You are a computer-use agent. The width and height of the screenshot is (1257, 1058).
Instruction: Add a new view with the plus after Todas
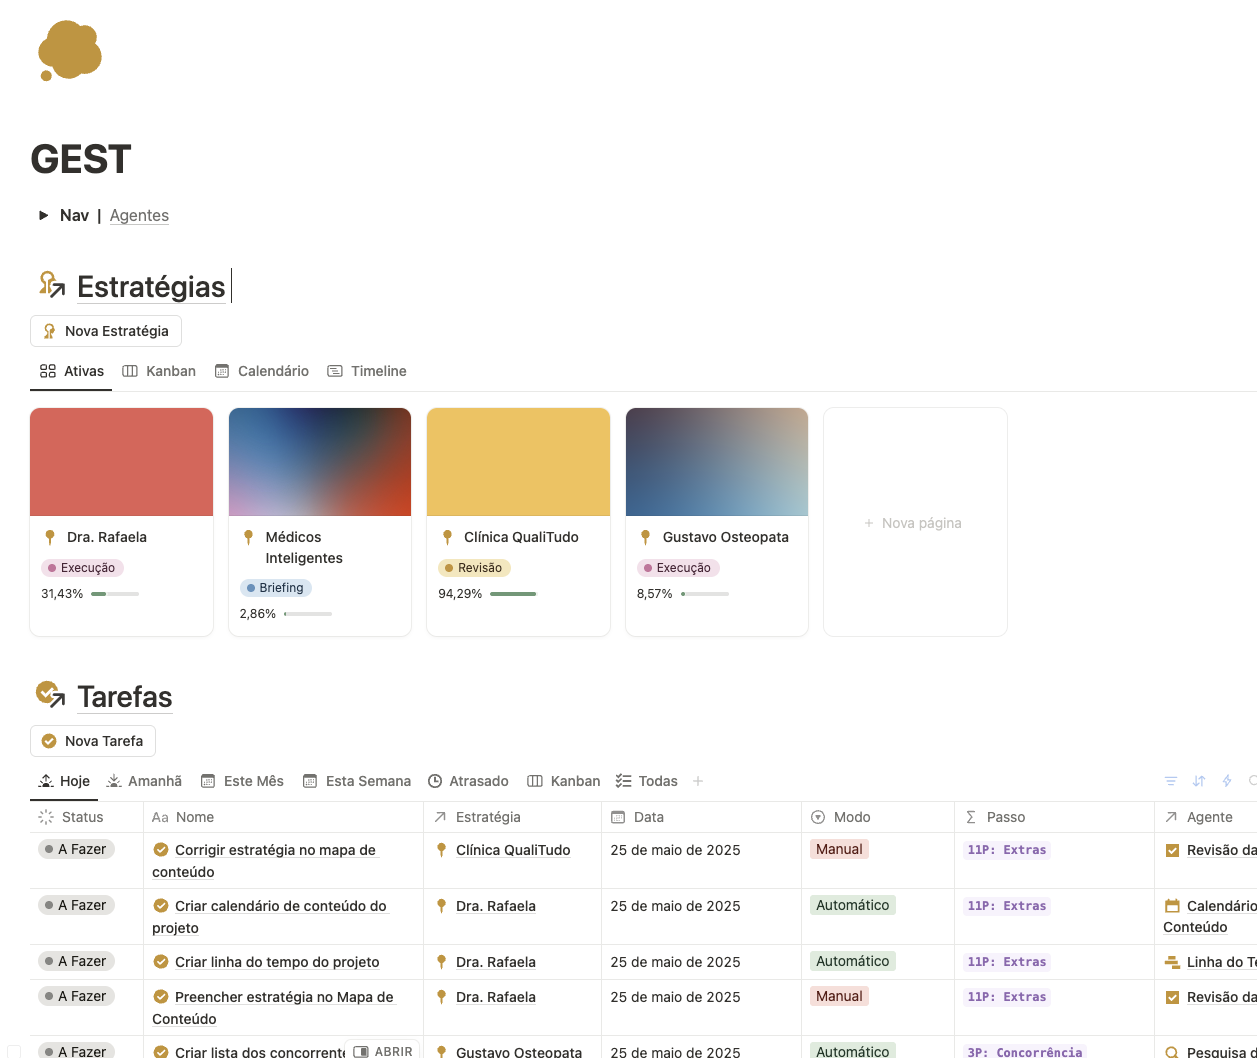[698, 781]
